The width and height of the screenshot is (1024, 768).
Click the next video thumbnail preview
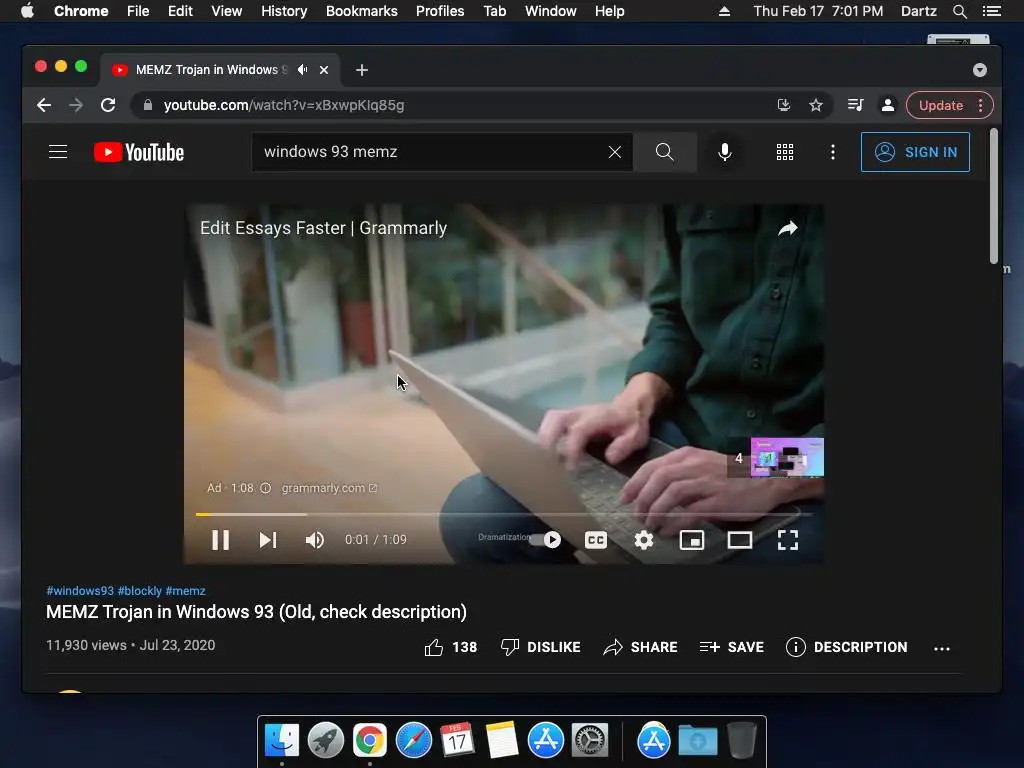point(787,457)
